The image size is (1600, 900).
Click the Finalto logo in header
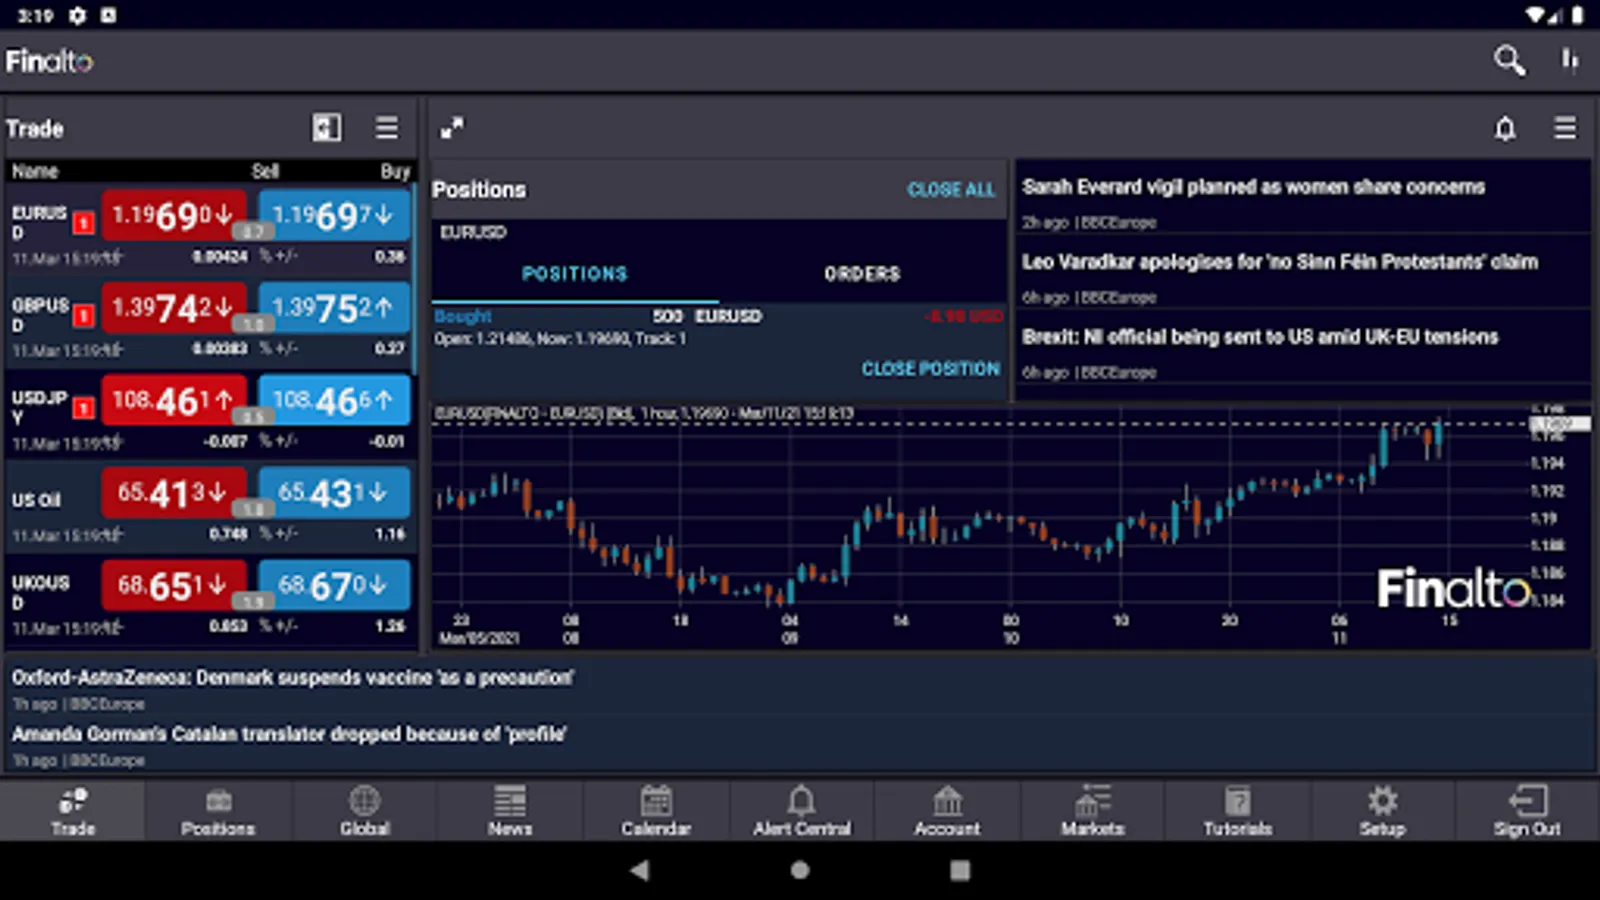pos(49,61)
